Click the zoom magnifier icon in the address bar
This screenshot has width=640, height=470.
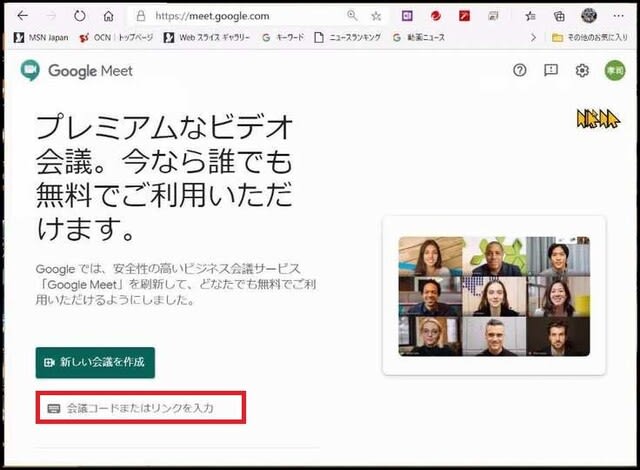click(x=352, y=16)
